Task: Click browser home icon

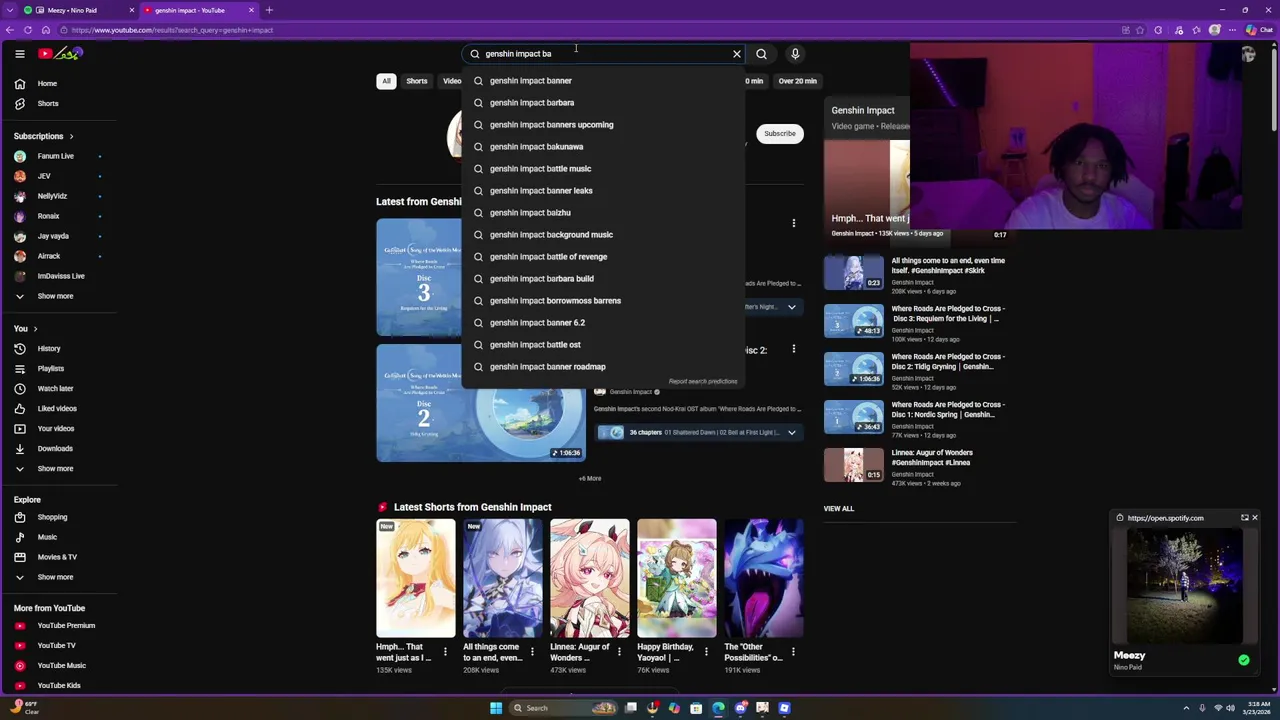Action: click(45, 30)
